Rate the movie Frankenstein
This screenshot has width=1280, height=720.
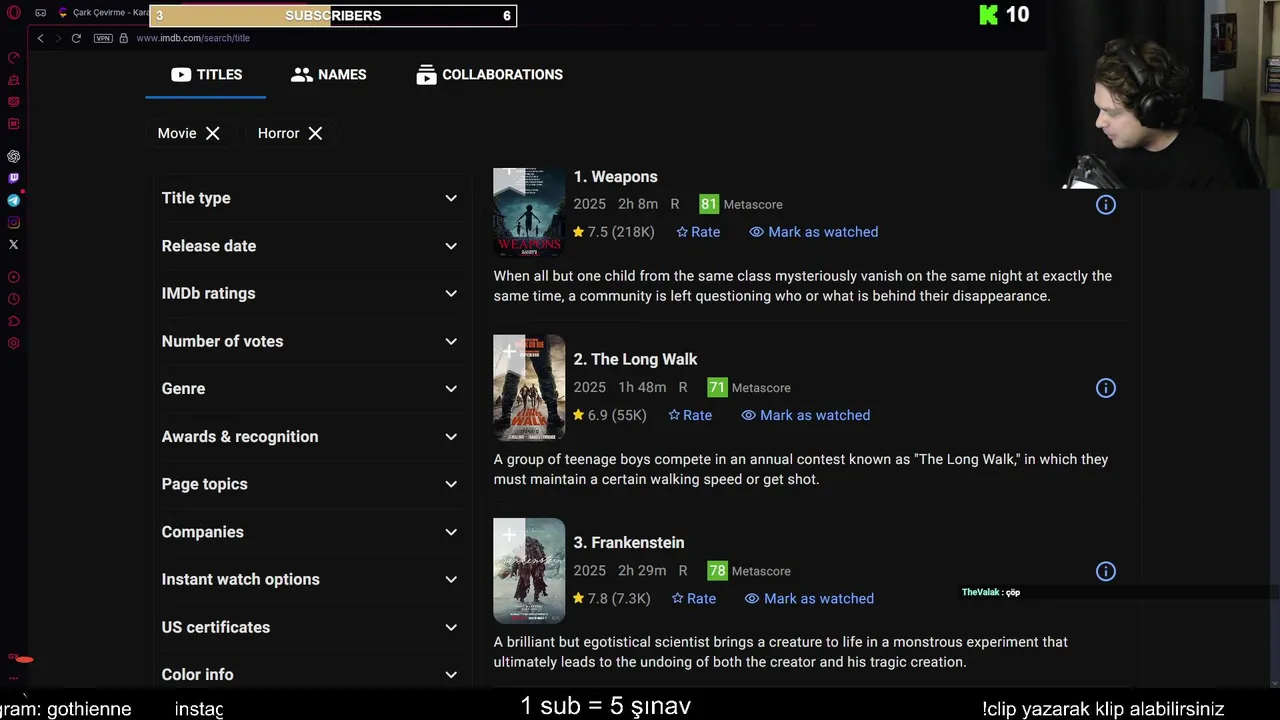694,599
